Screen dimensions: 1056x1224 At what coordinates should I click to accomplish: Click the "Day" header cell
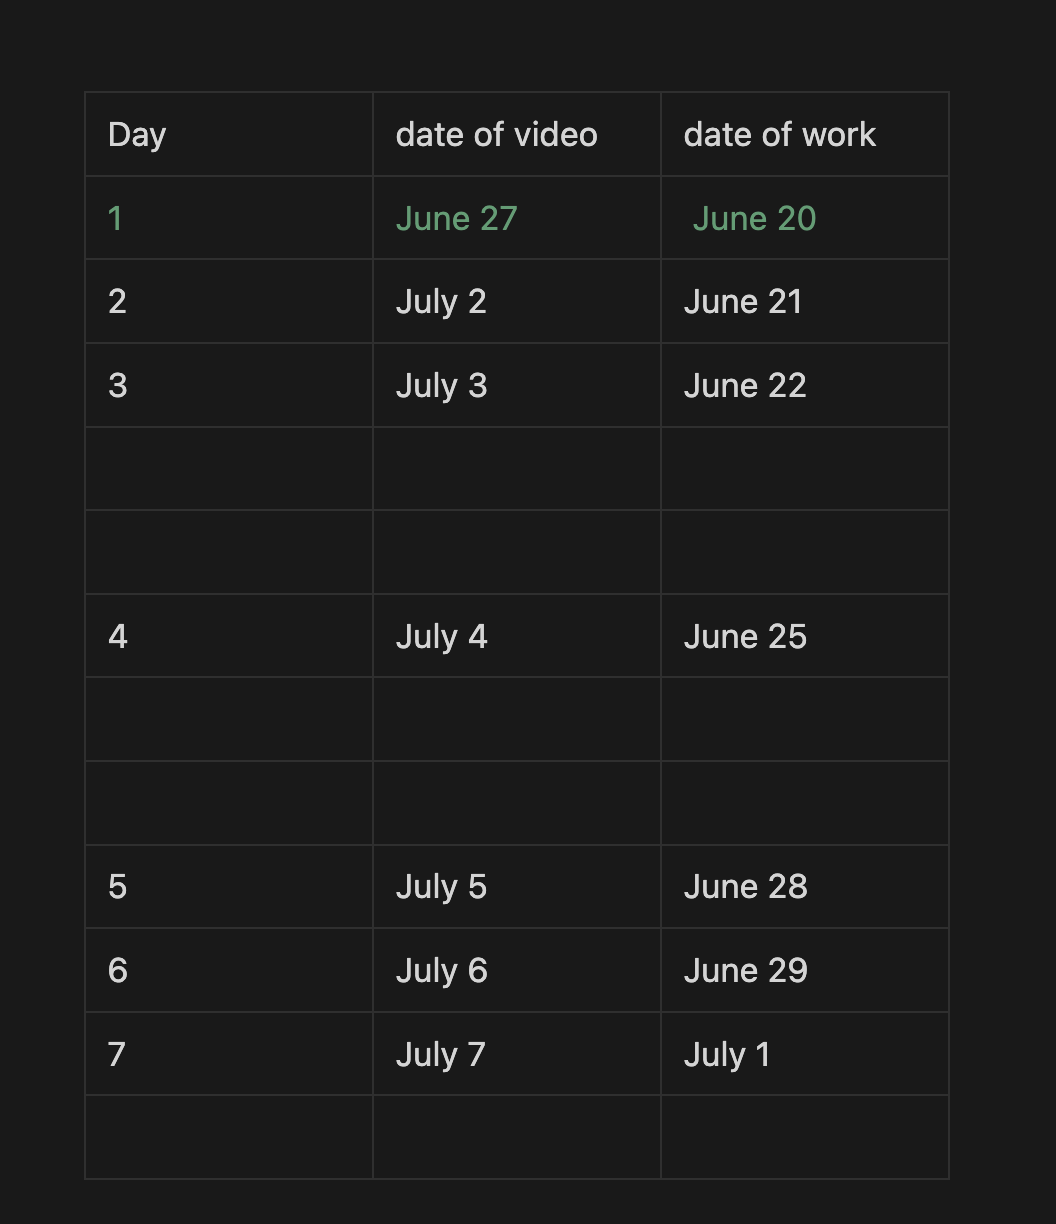click(137, 135)
